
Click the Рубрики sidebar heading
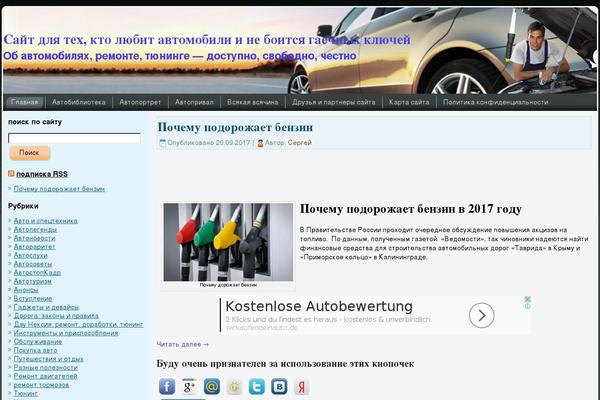pos(23,206)
